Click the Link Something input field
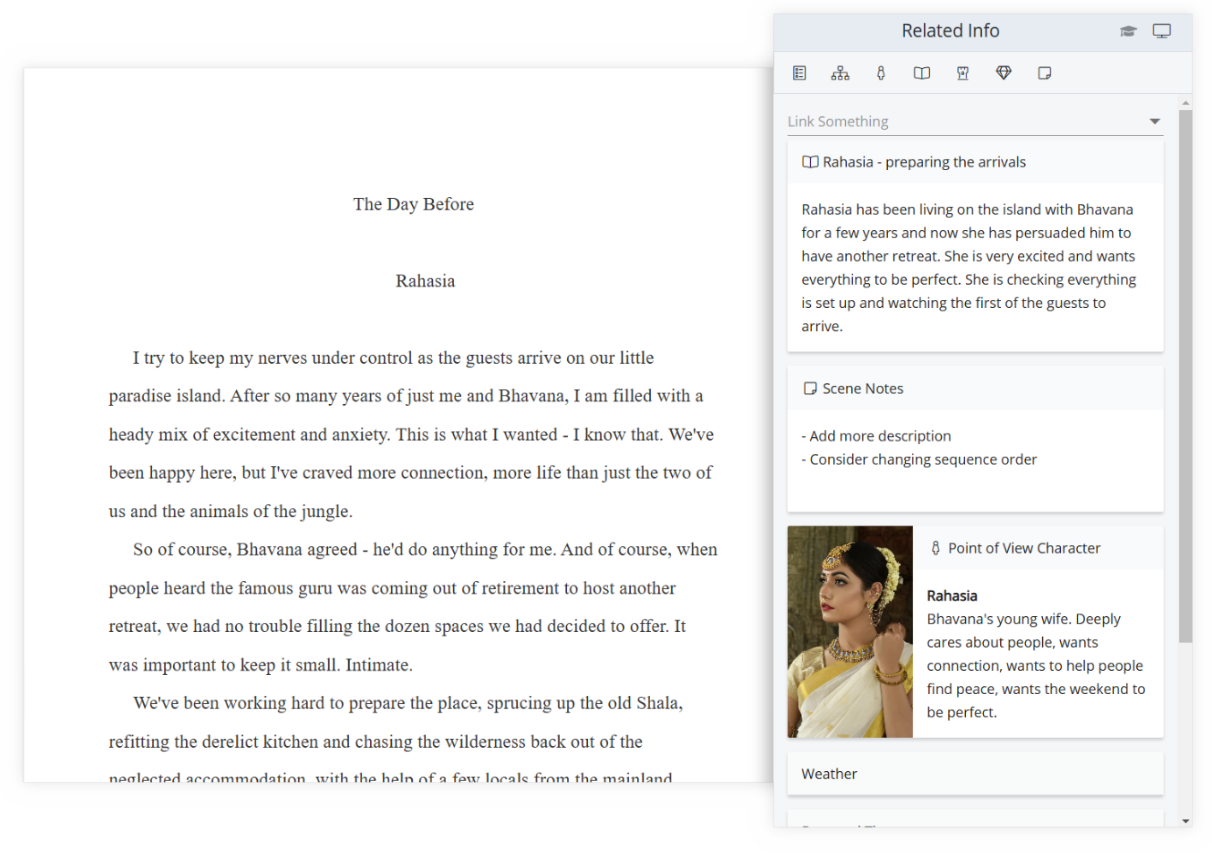 point(975,121)
